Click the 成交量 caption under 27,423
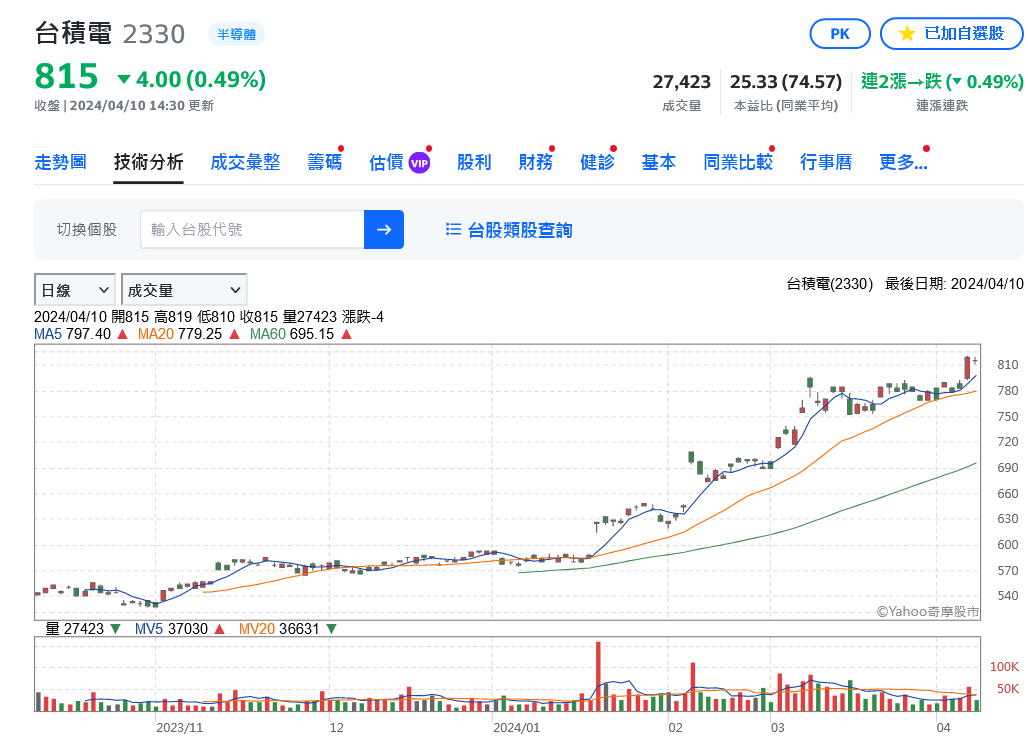1028x739 pixels. (682, 106)
